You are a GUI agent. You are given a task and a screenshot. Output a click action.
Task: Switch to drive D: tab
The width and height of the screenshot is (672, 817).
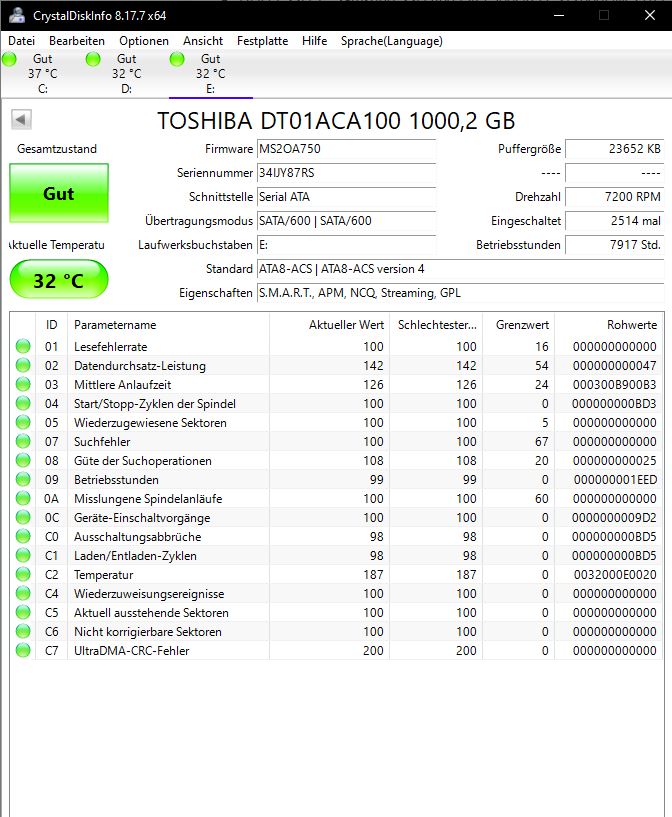pyautogui.click(x=127, y=73)
